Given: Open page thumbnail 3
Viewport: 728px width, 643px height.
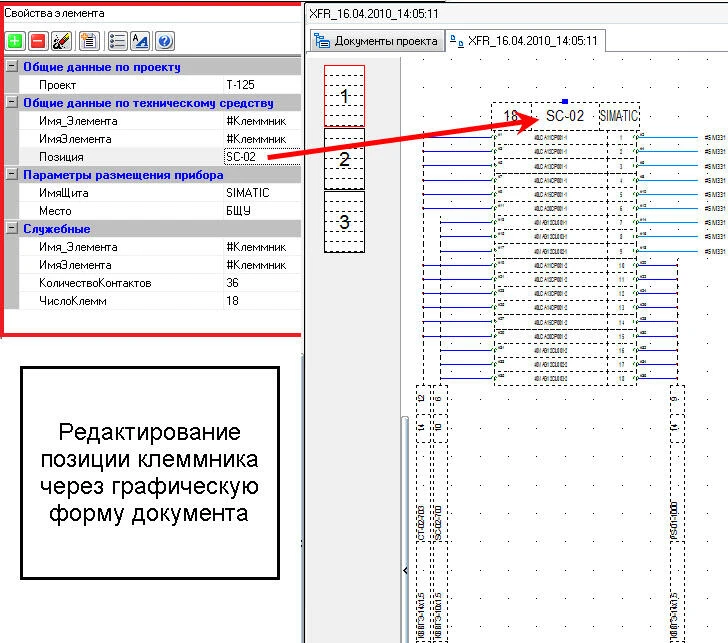Looking at the screenshot, I should 344,221.
